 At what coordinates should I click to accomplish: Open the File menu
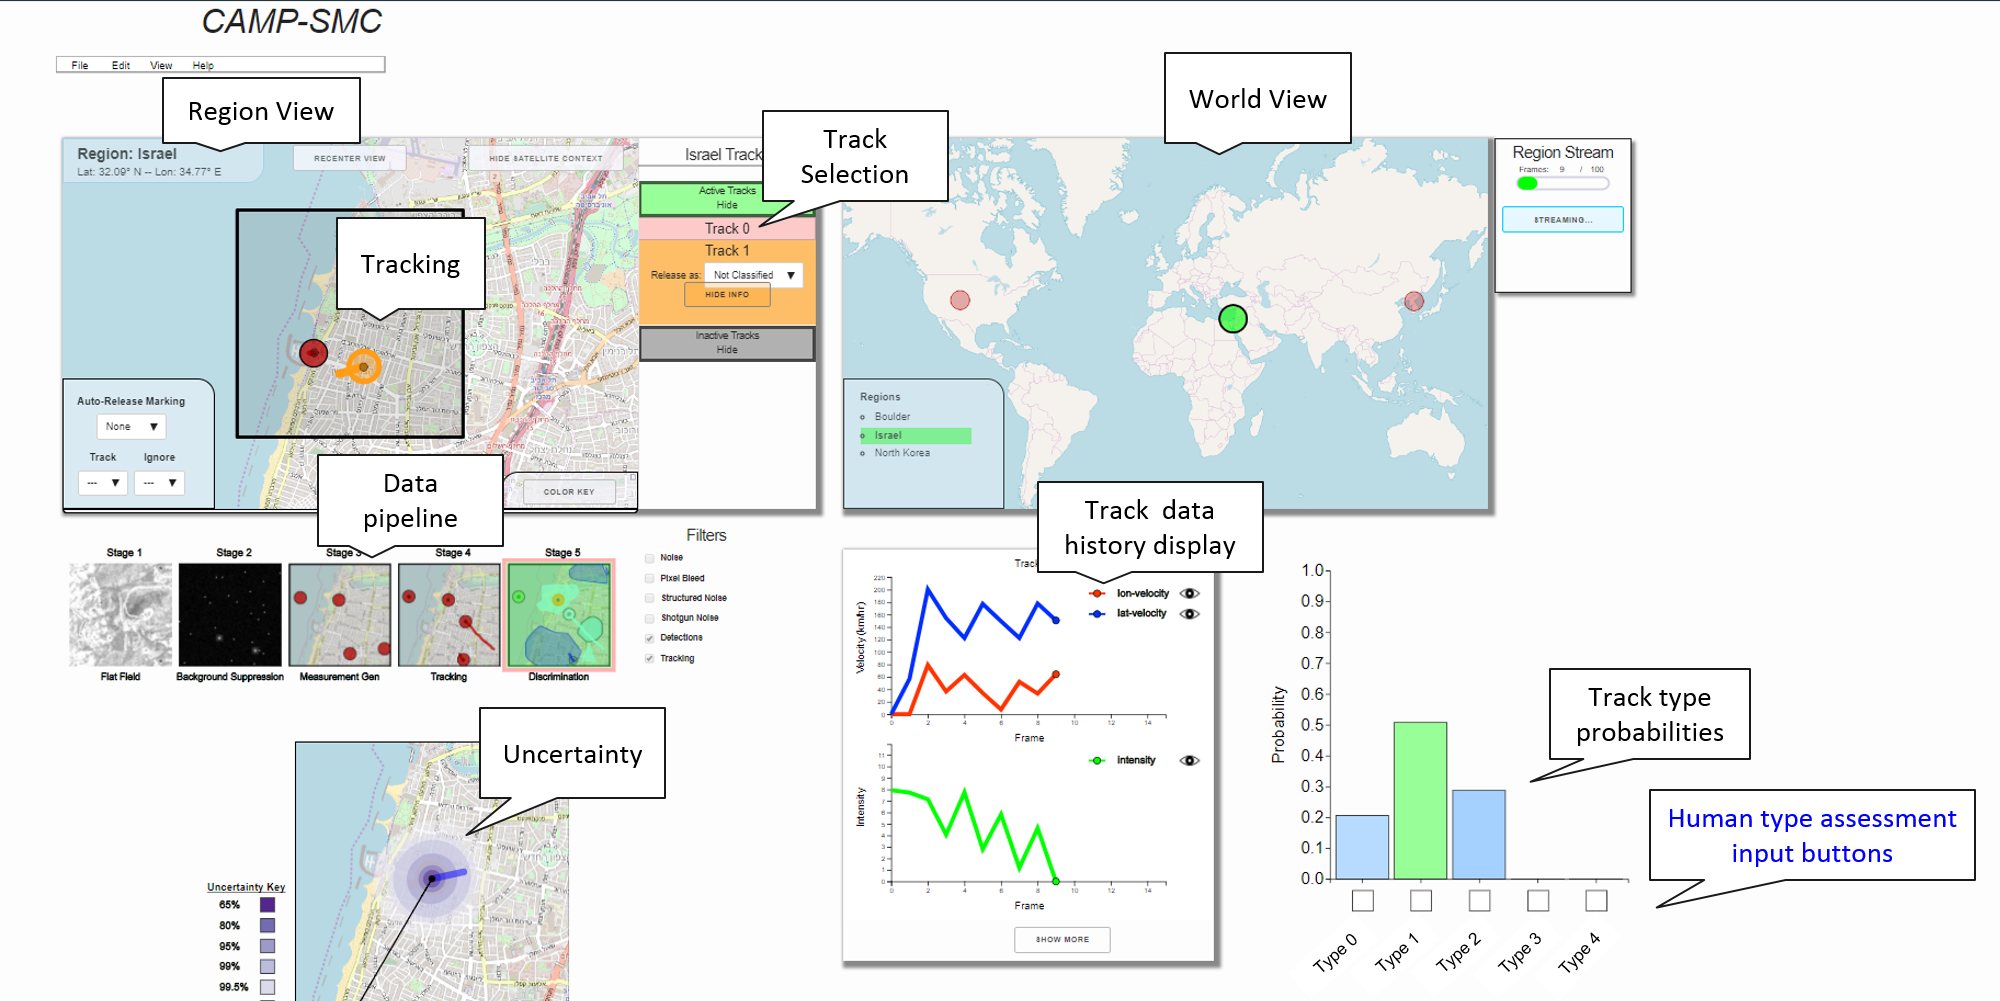[x=80, y=65]
